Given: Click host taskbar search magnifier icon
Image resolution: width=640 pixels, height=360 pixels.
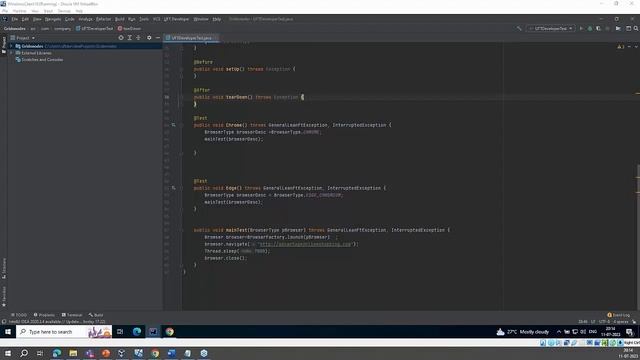Looking at the screenshot, I should click(24, 353).
